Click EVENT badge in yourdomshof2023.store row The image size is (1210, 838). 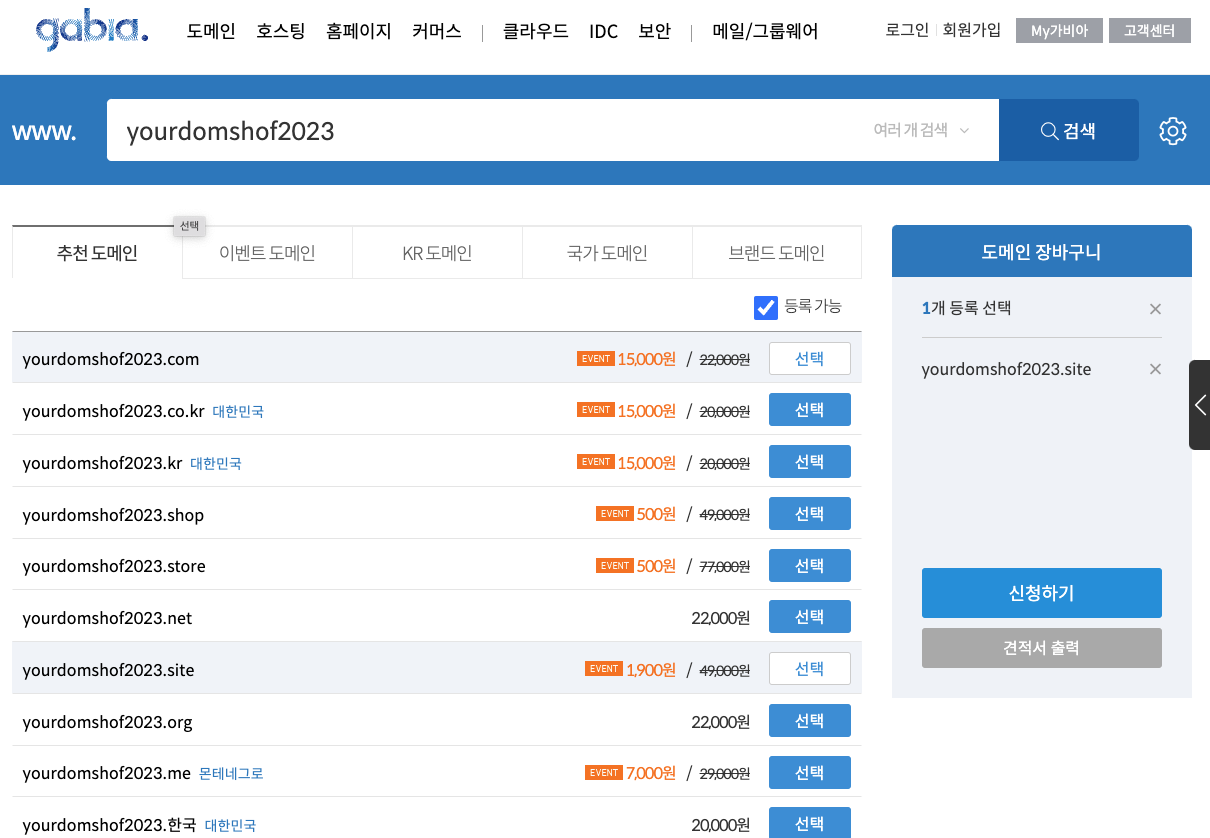click(x=615, y=566)
